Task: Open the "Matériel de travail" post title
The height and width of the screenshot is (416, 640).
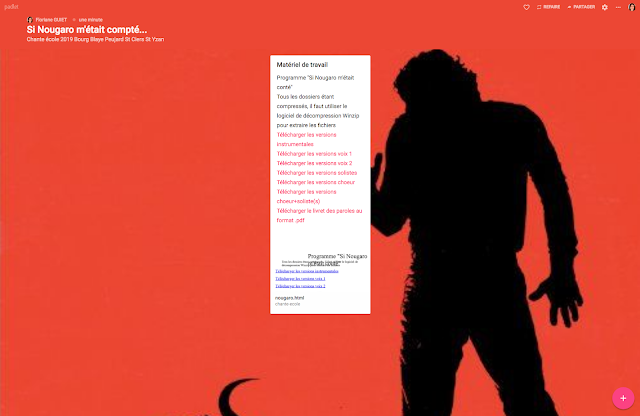Action: tap(302, 65)
